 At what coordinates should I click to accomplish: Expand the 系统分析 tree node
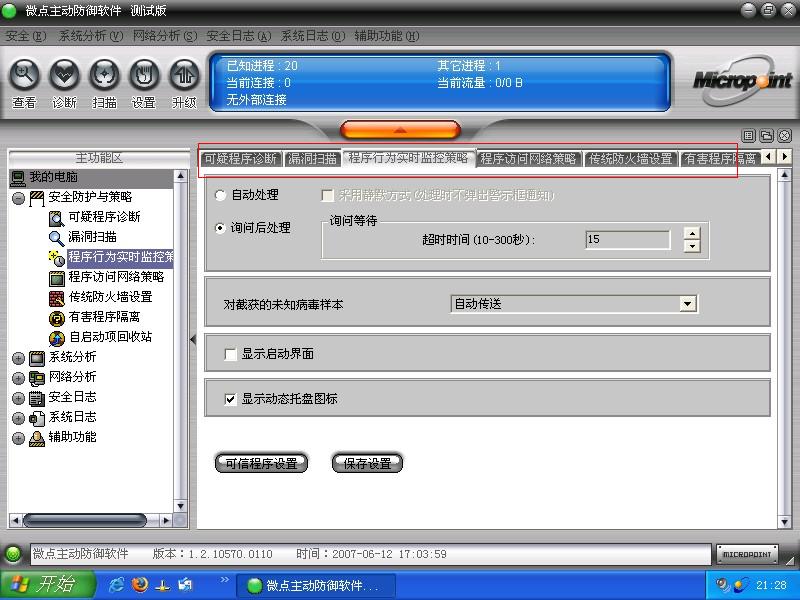coord(18,358)
